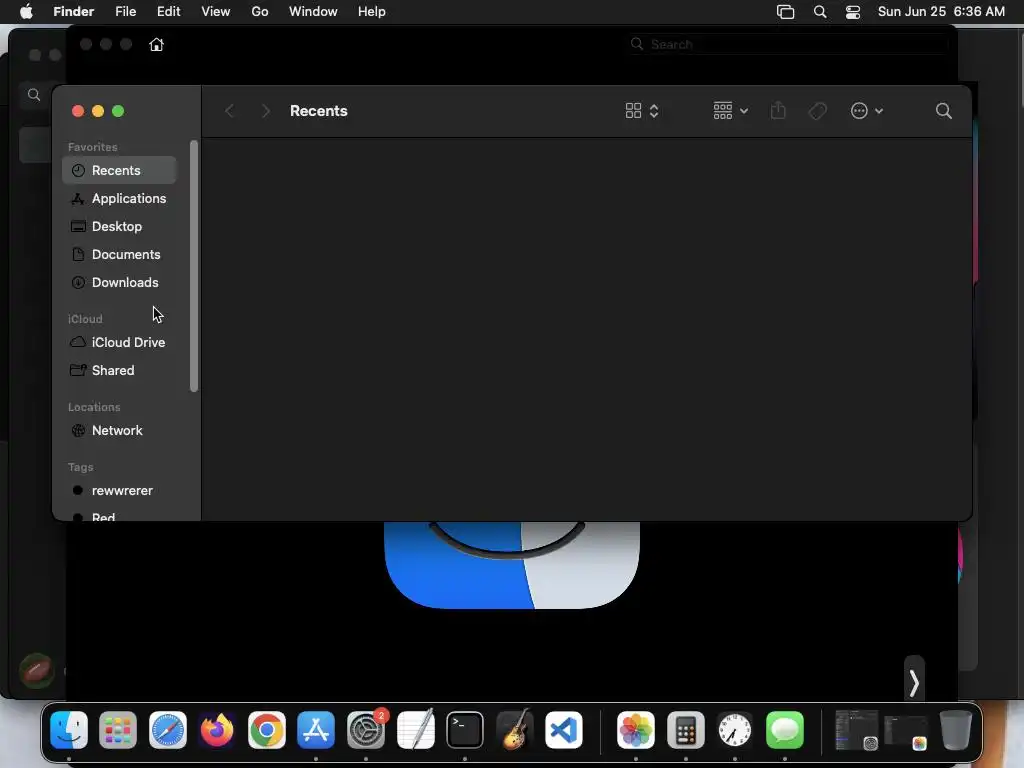The image size is (1024, 768).
Task: Open Launchpad from the Dock
Action: 118,730
